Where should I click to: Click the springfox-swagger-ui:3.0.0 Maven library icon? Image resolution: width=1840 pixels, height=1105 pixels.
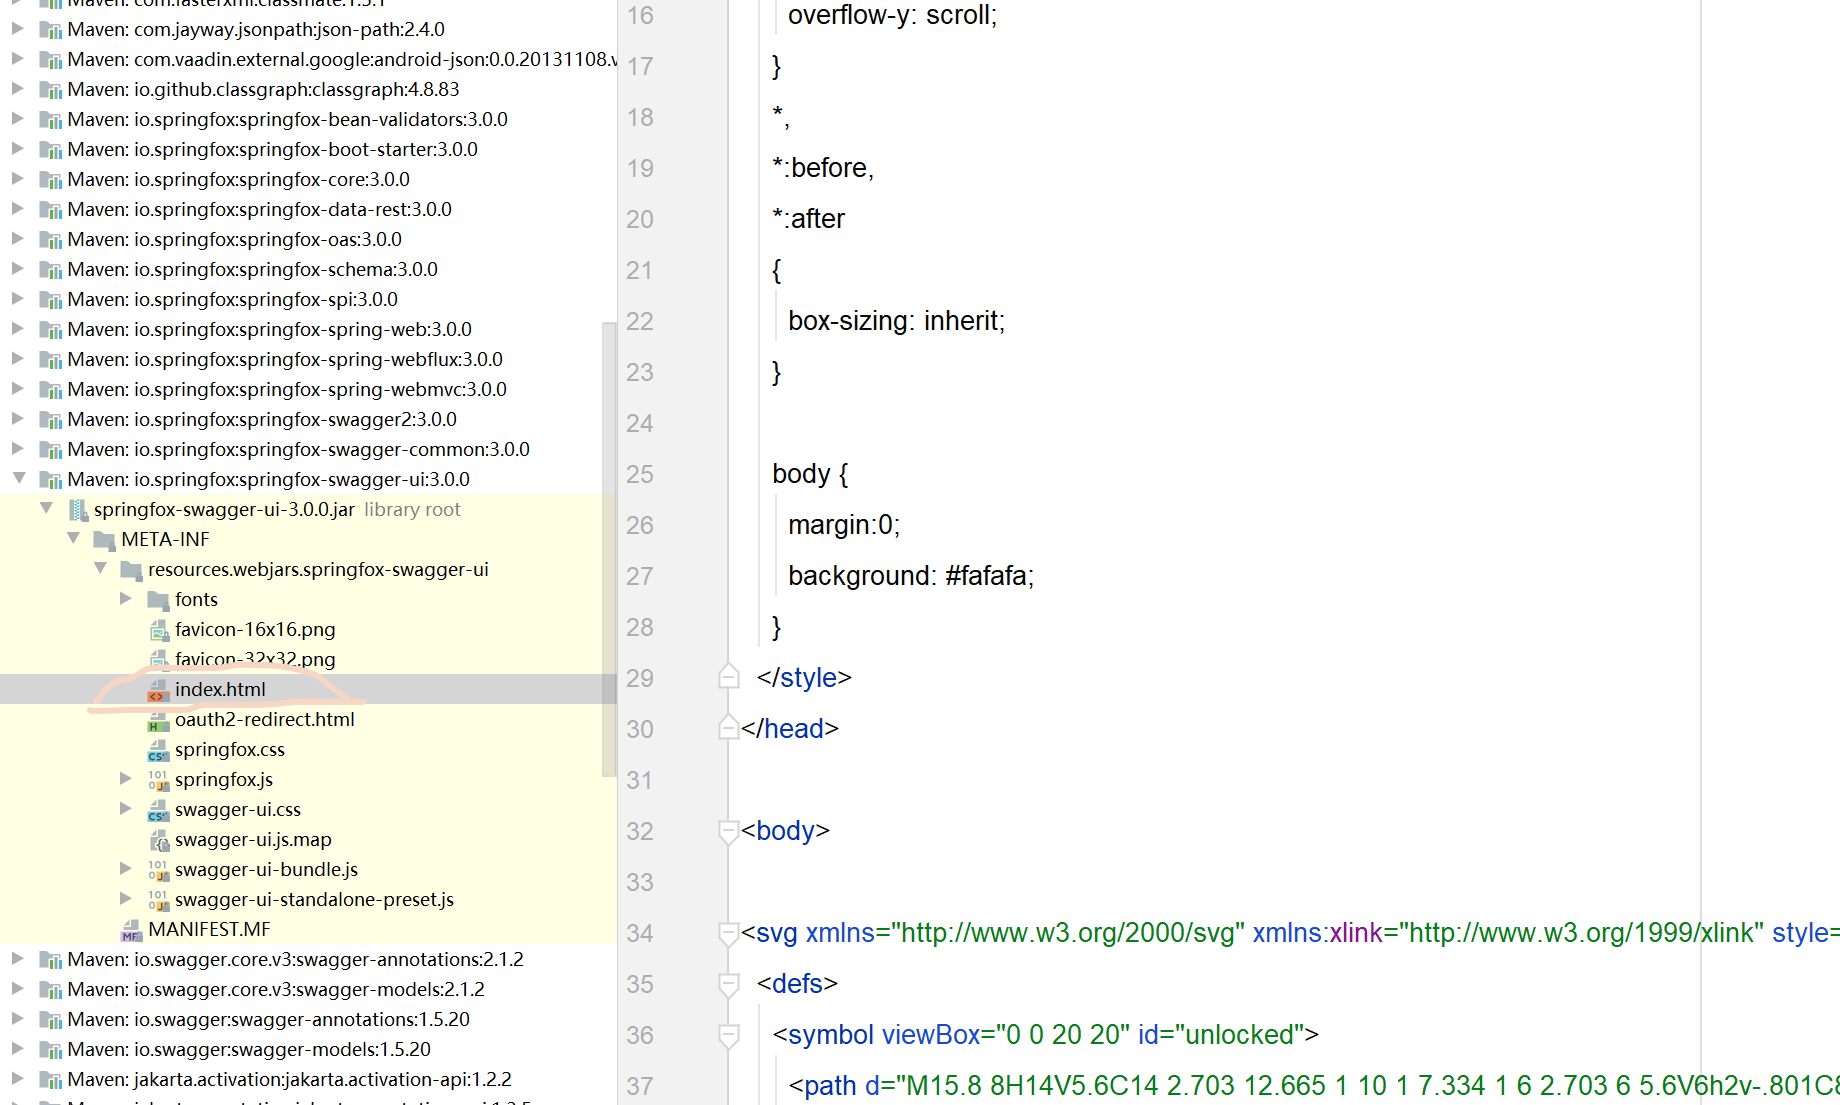tap(50, 480)
